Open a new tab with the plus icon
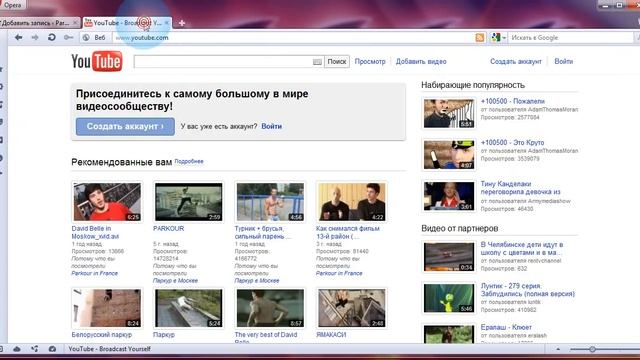640x360 pixels. click(182, 23)
